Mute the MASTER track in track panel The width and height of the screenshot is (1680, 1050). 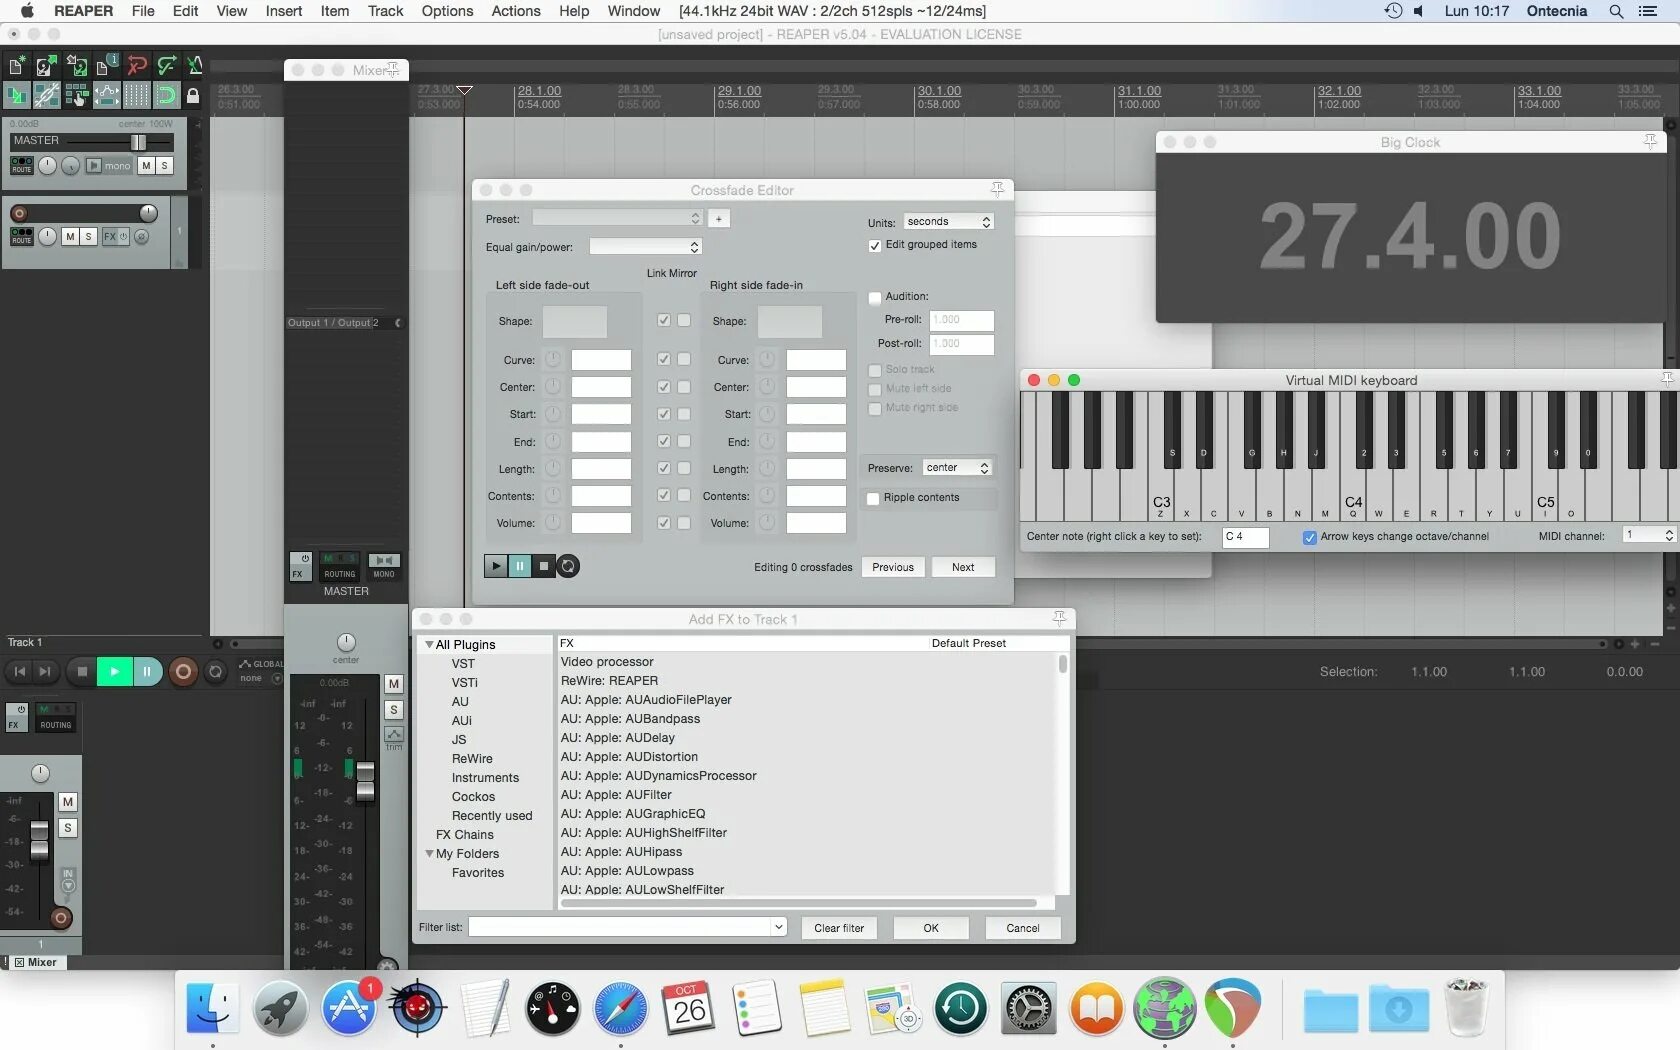coord(147,166)
